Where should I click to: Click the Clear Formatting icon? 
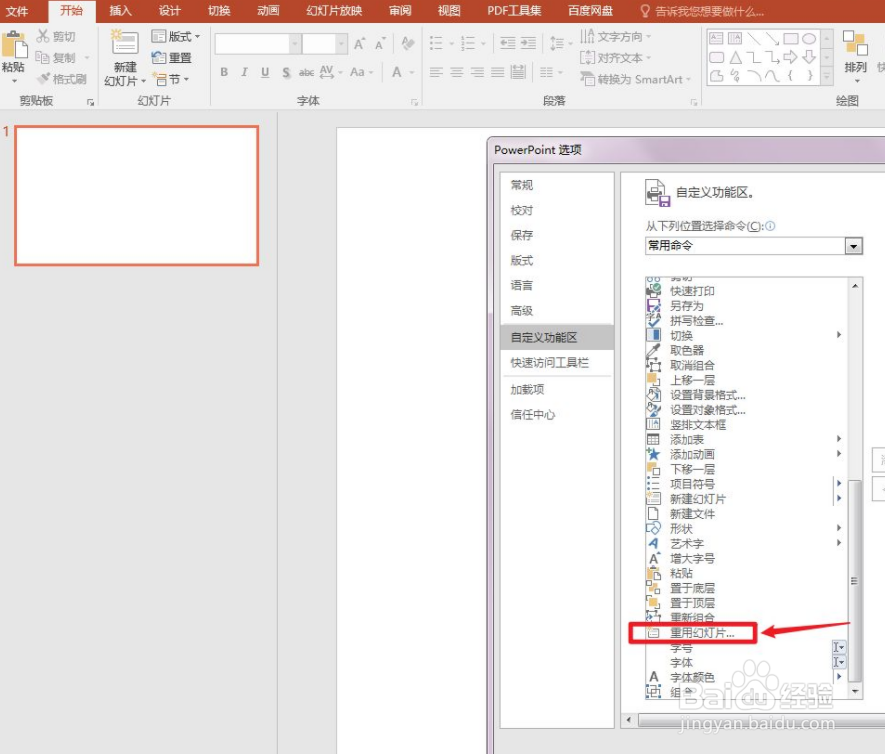408,43
